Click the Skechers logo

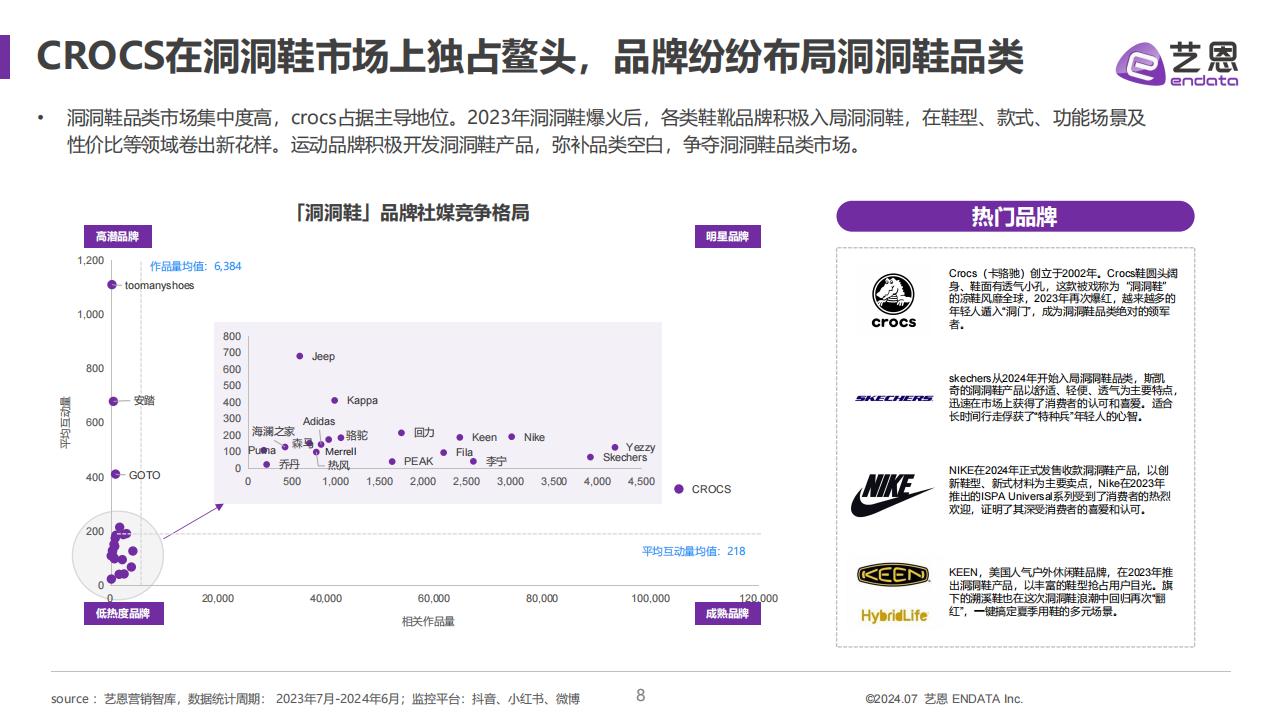pyautogui.click(x=894, y=398)
